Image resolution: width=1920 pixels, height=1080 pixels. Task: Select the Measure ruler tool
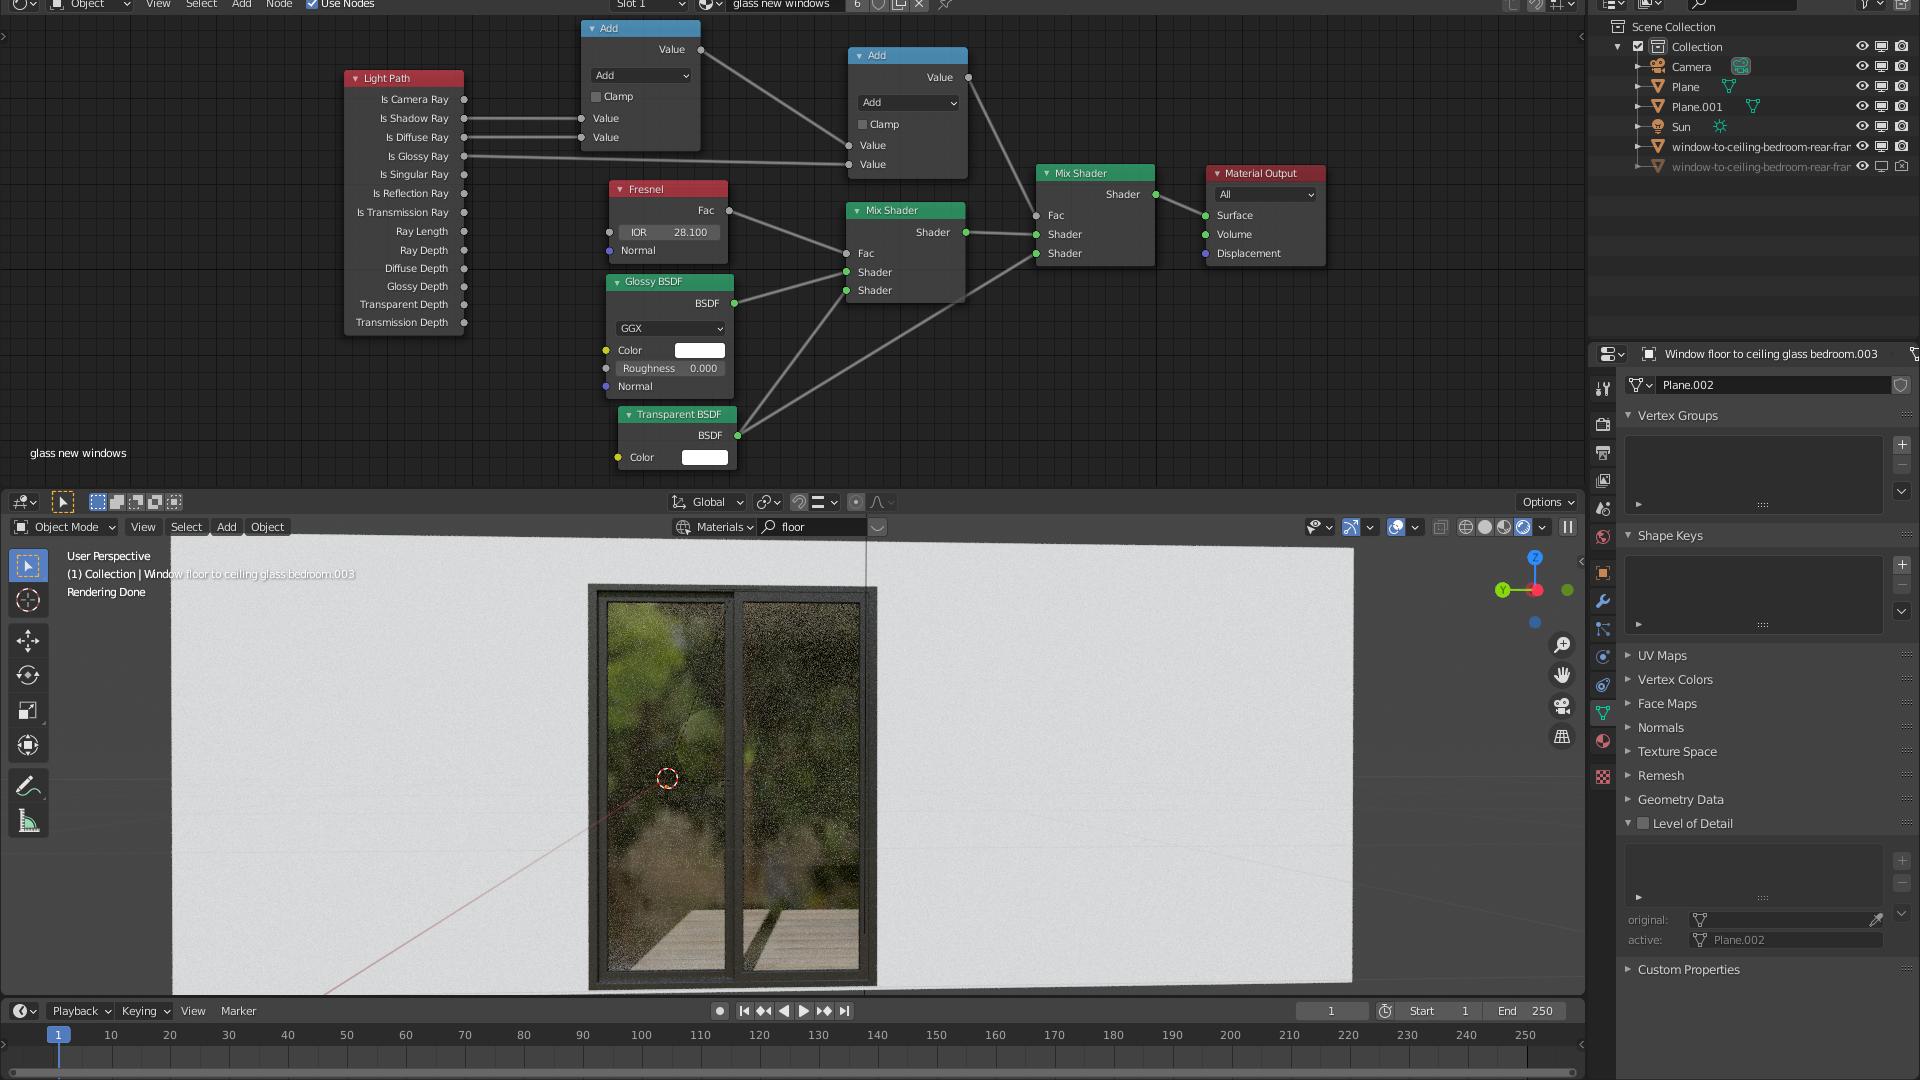pos(28,822)
